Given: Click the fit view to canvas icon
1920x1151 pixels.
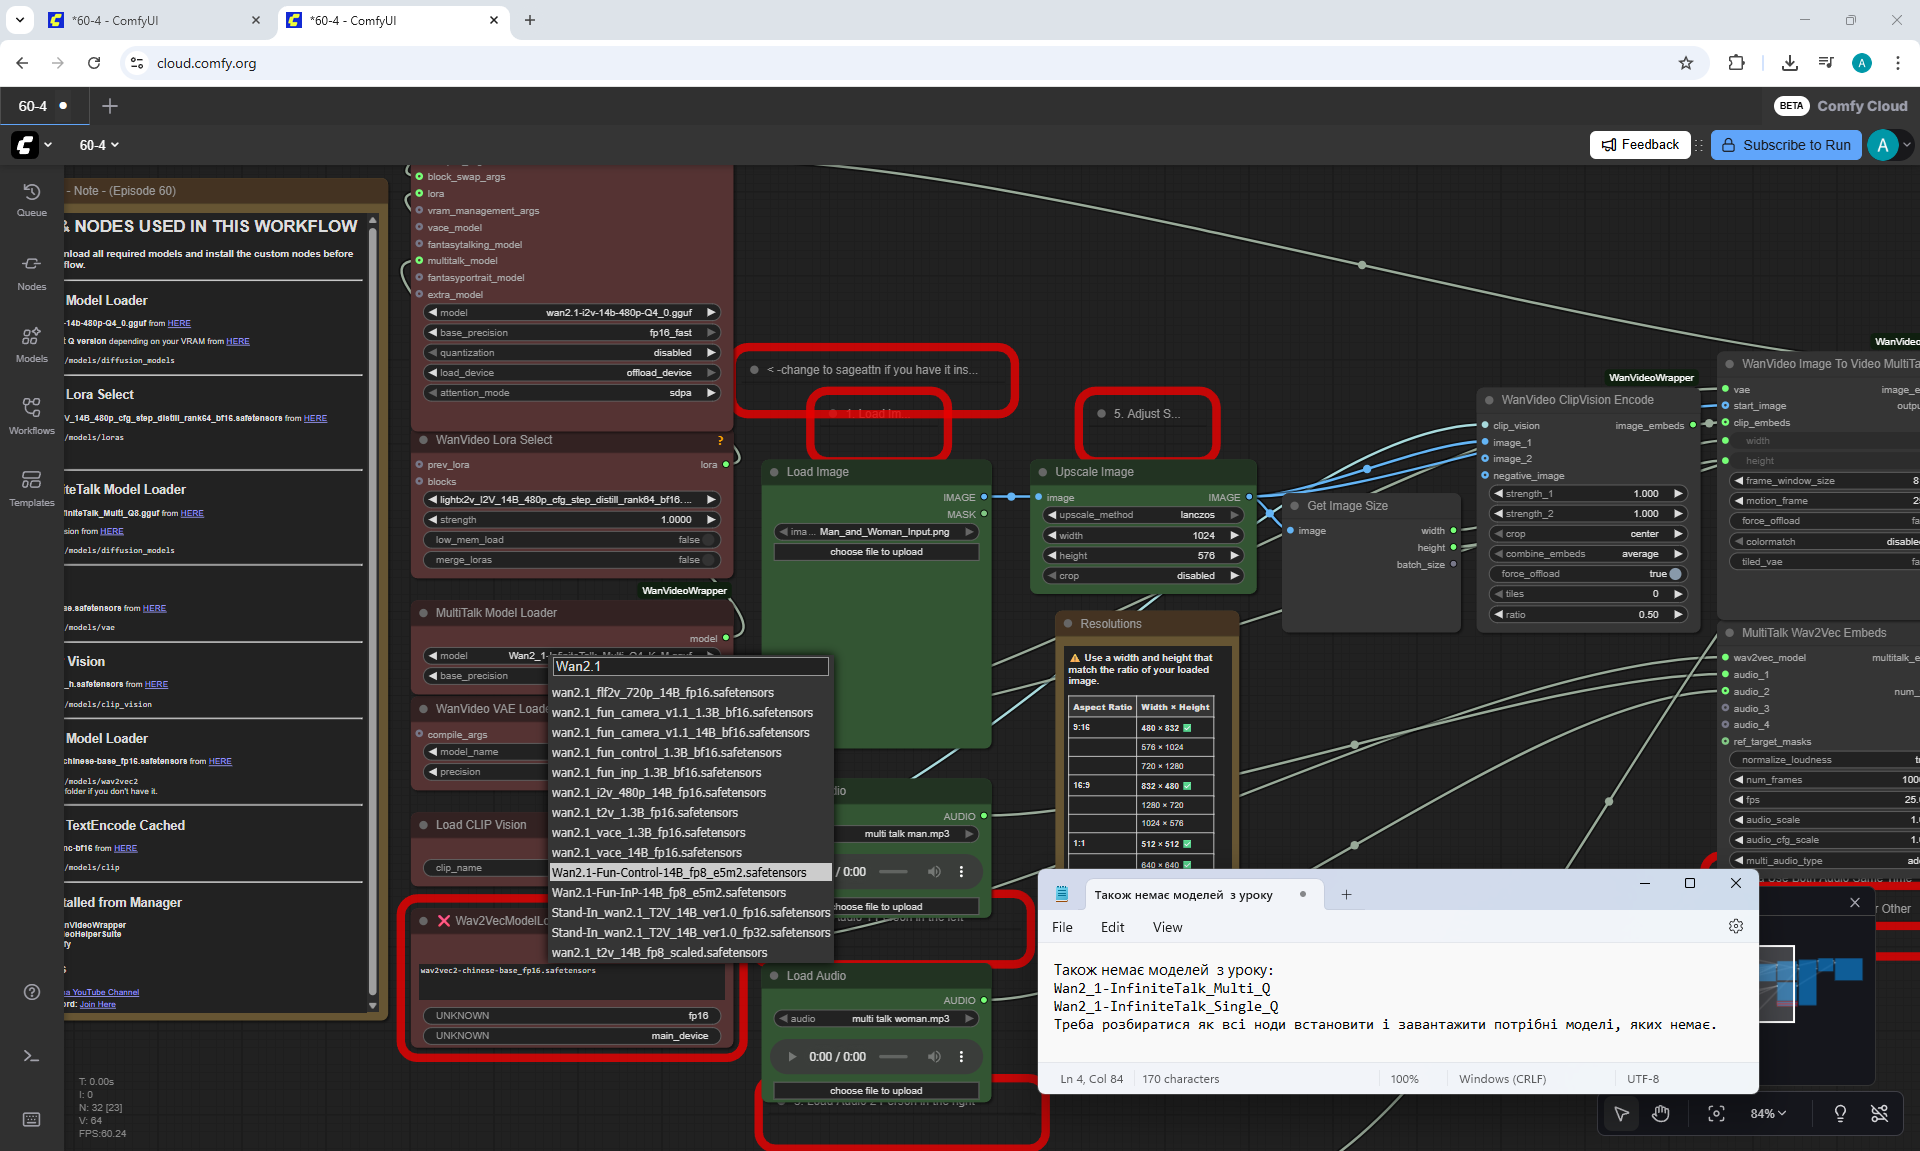Looking at the screenshot, I should pyautogui.click(x=1716, y=1114).
